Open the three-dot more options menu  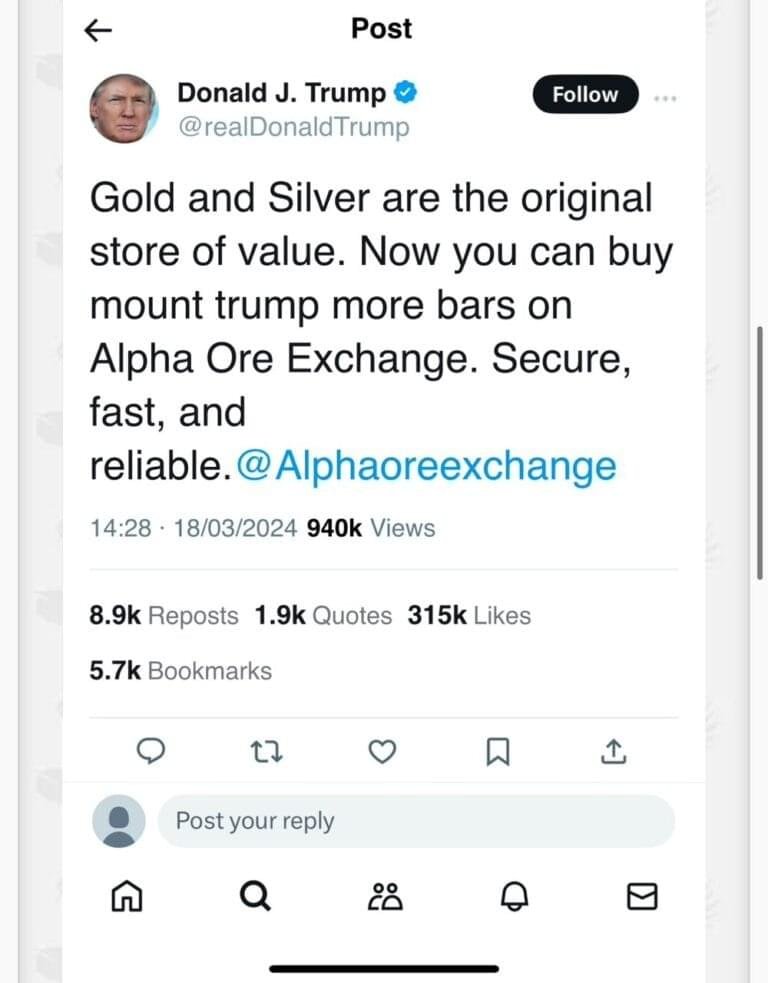(x=665, y=98)
